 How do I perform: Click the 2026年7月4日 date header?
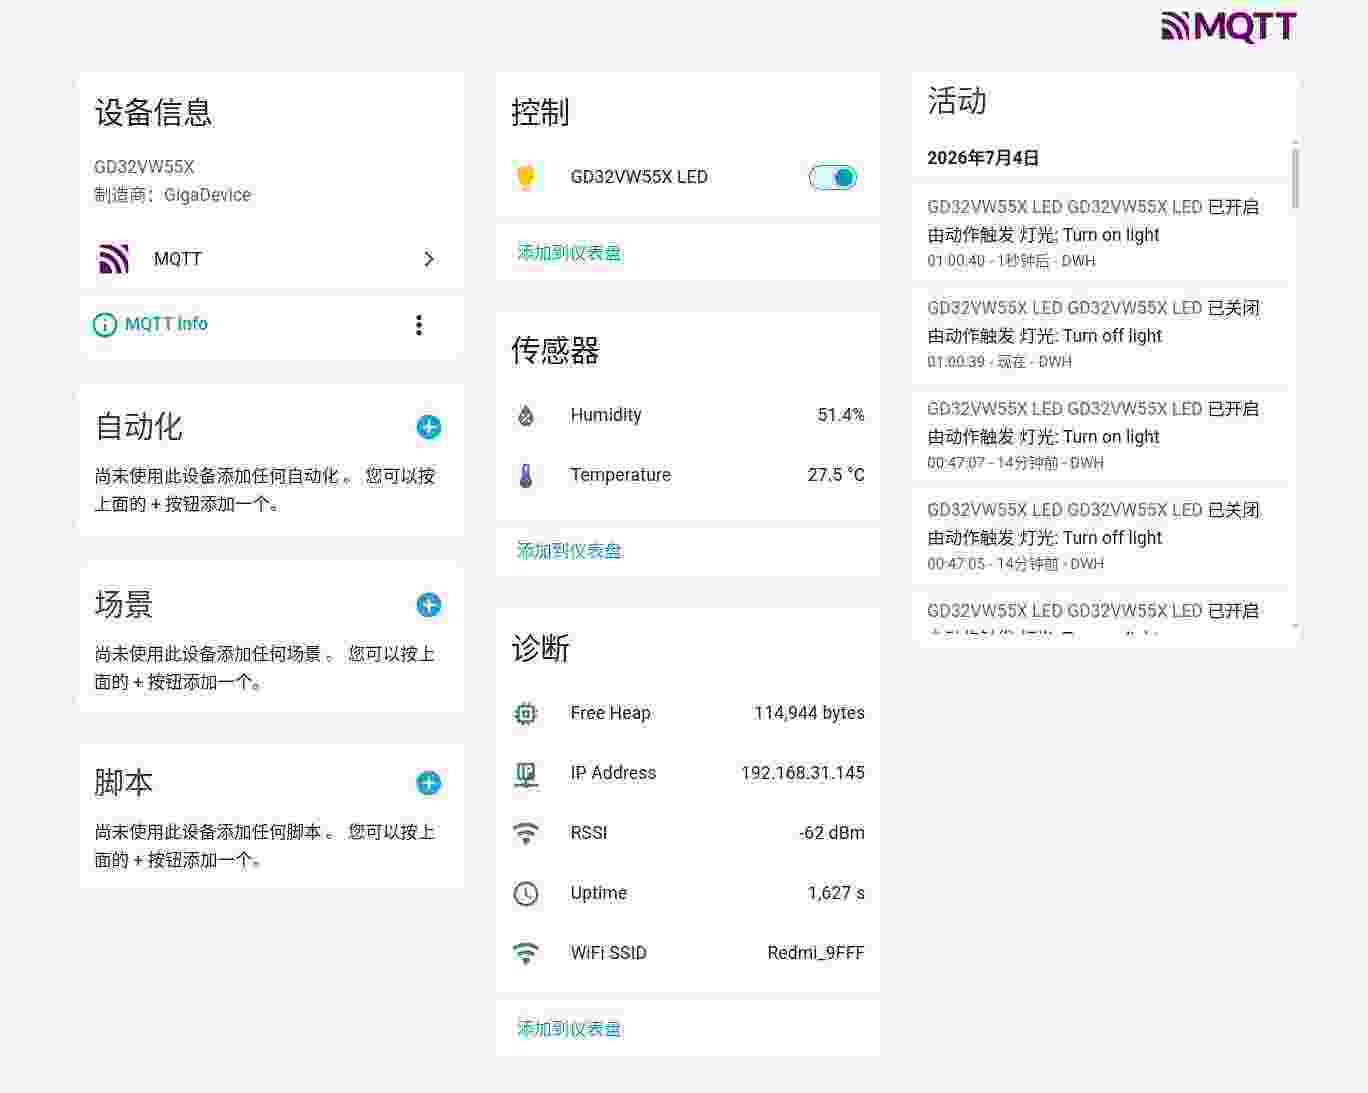pos(983,158)
